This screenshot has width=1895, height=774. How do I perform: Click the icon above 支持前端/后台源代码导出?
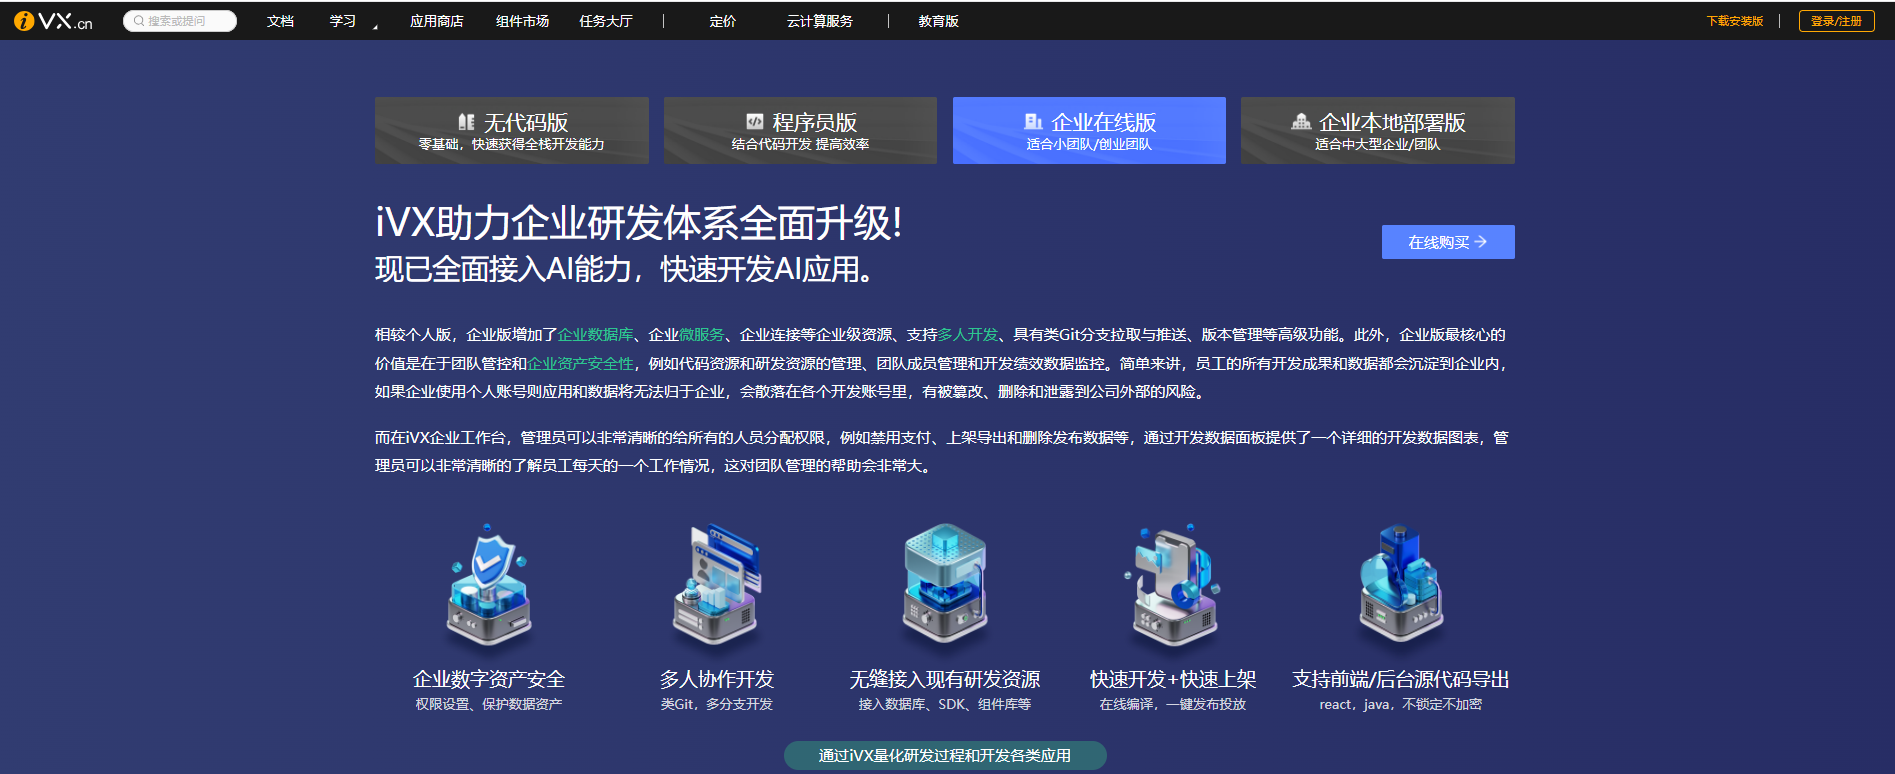[x=1401, y=583]
